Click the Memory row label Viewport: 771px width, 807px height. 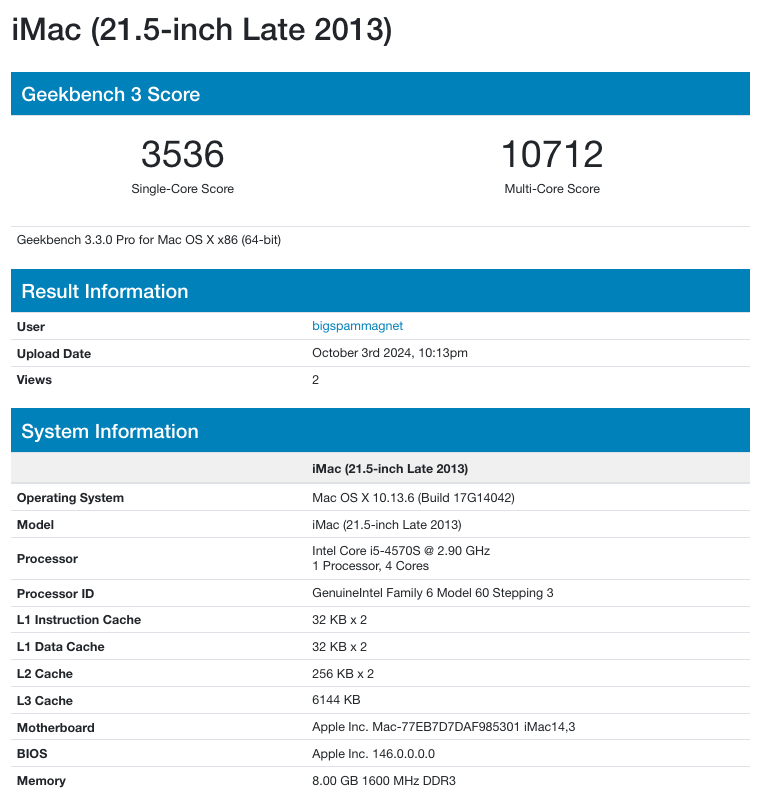[41, 781]
